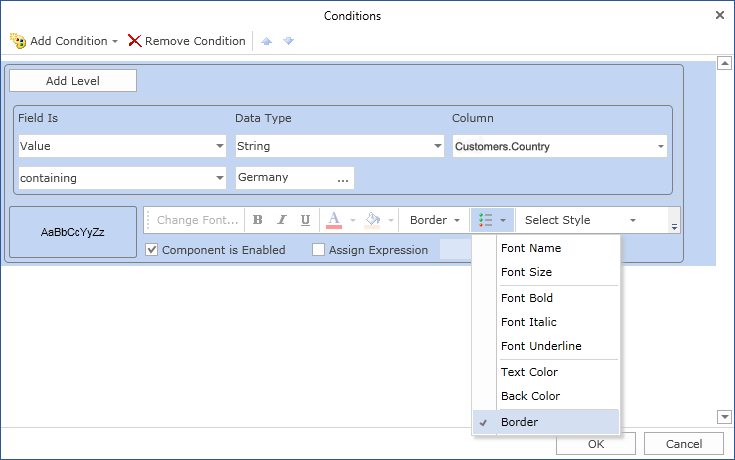Check the Assign Expression checkbox
Screen dimensions: 735x460
click(x=319, y=250)
